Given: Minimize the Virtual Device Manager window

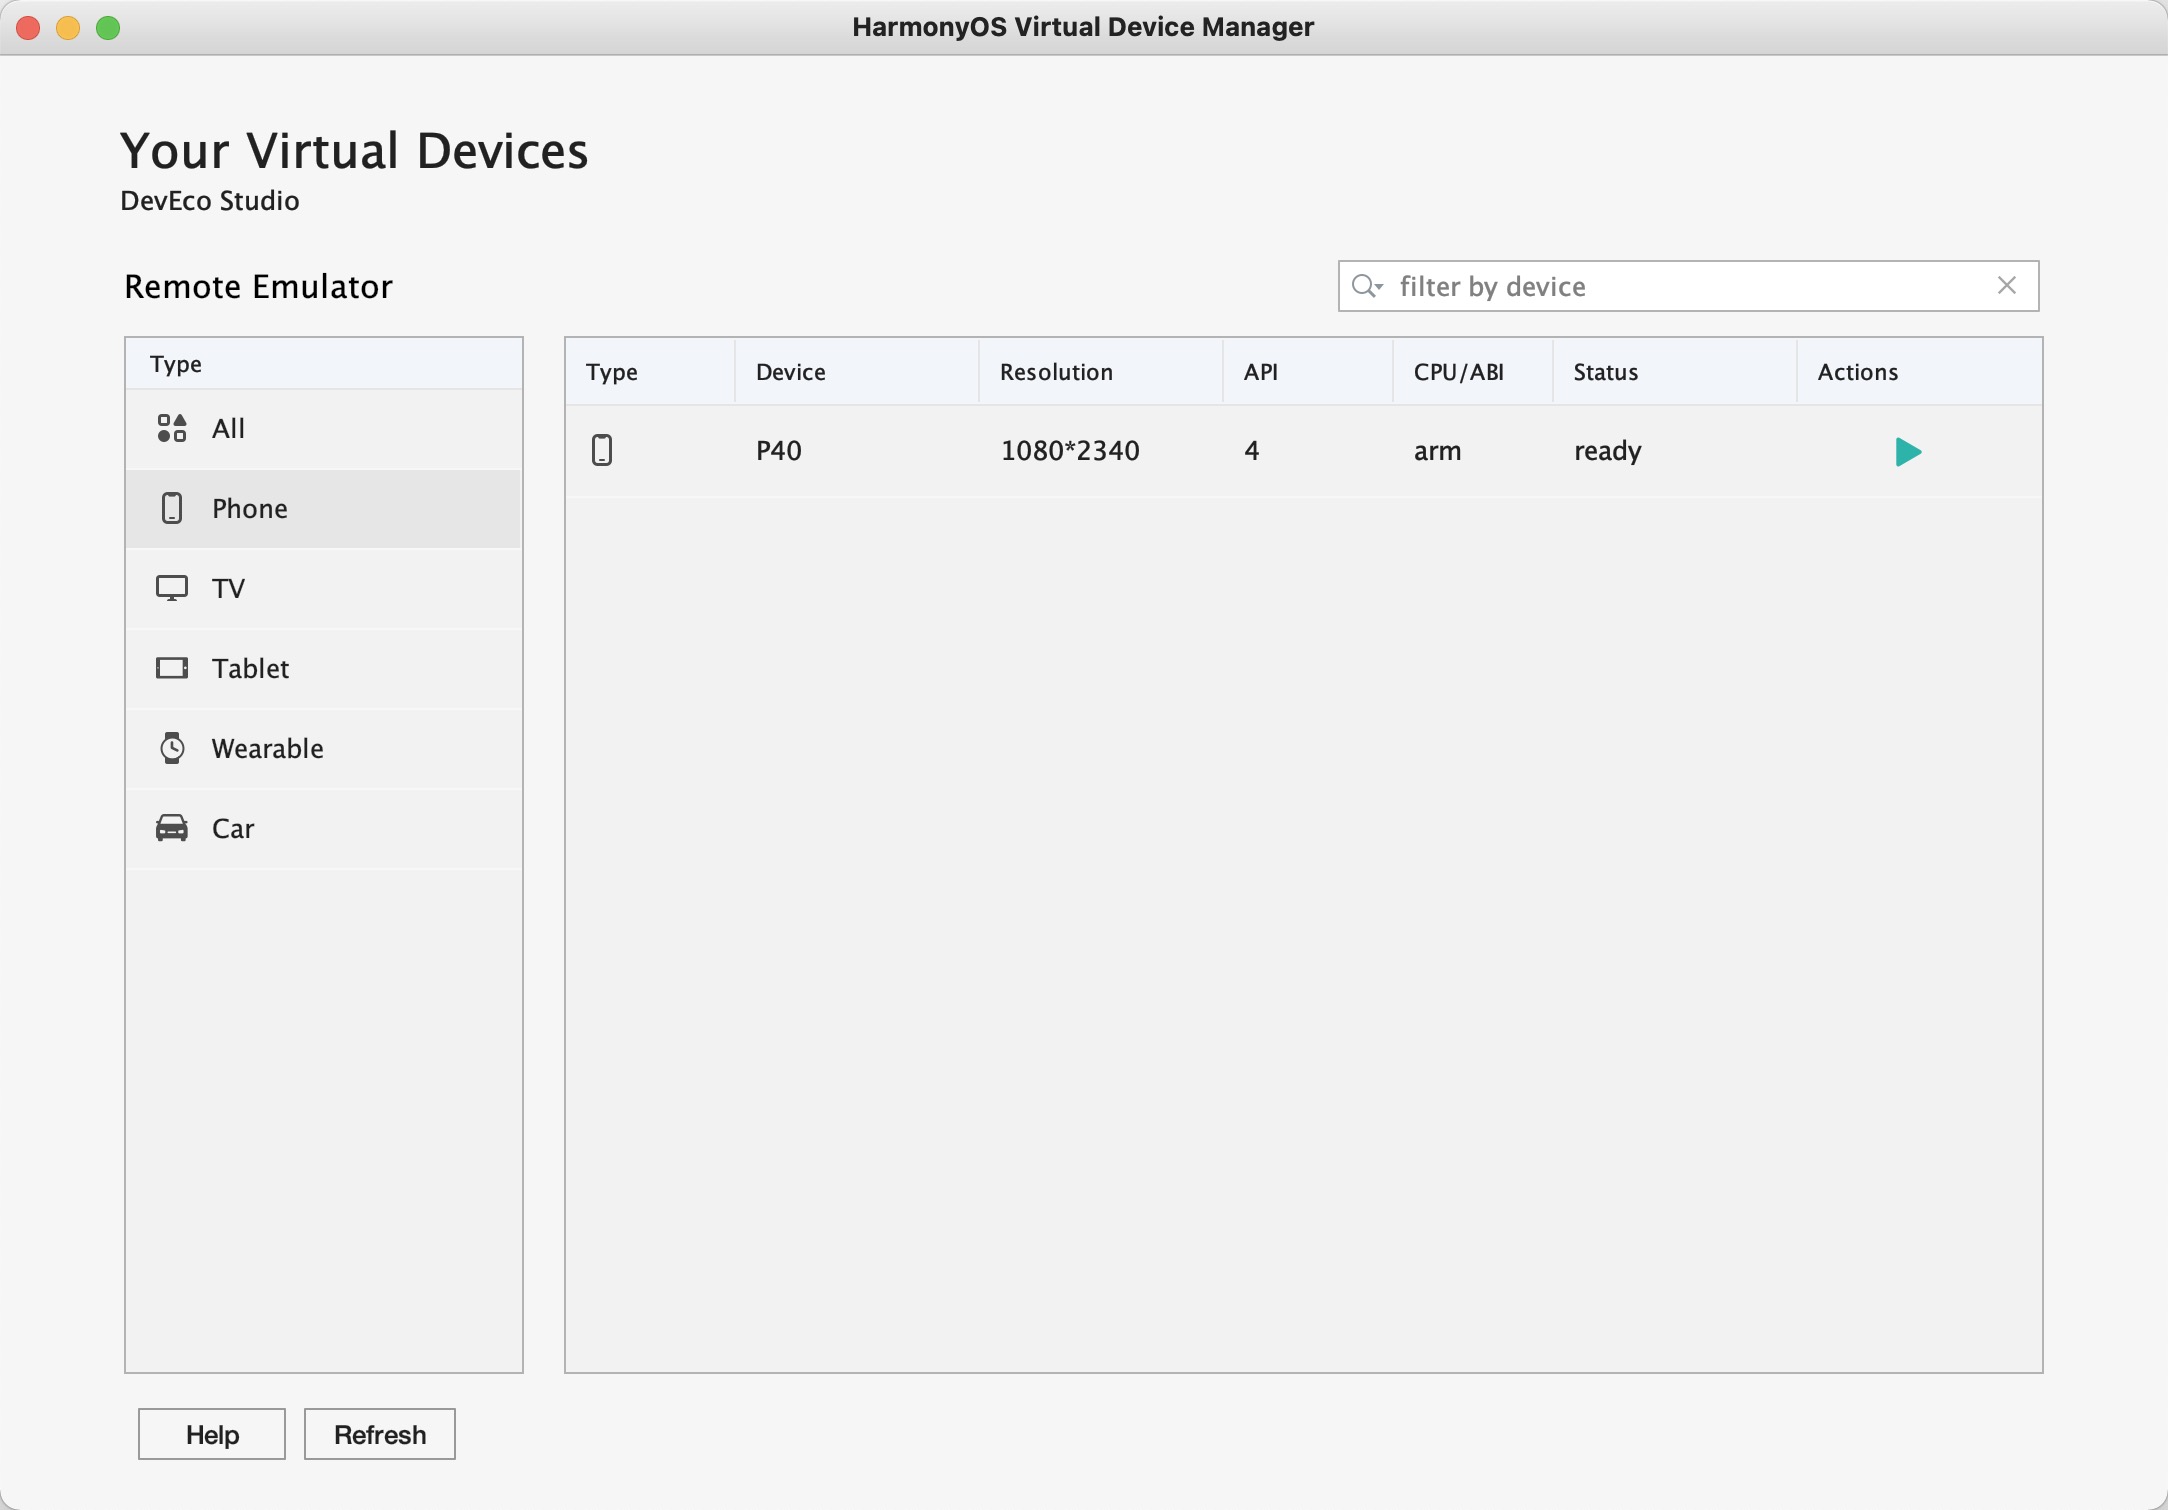Looking at the screenshot, I should point(68,27).
